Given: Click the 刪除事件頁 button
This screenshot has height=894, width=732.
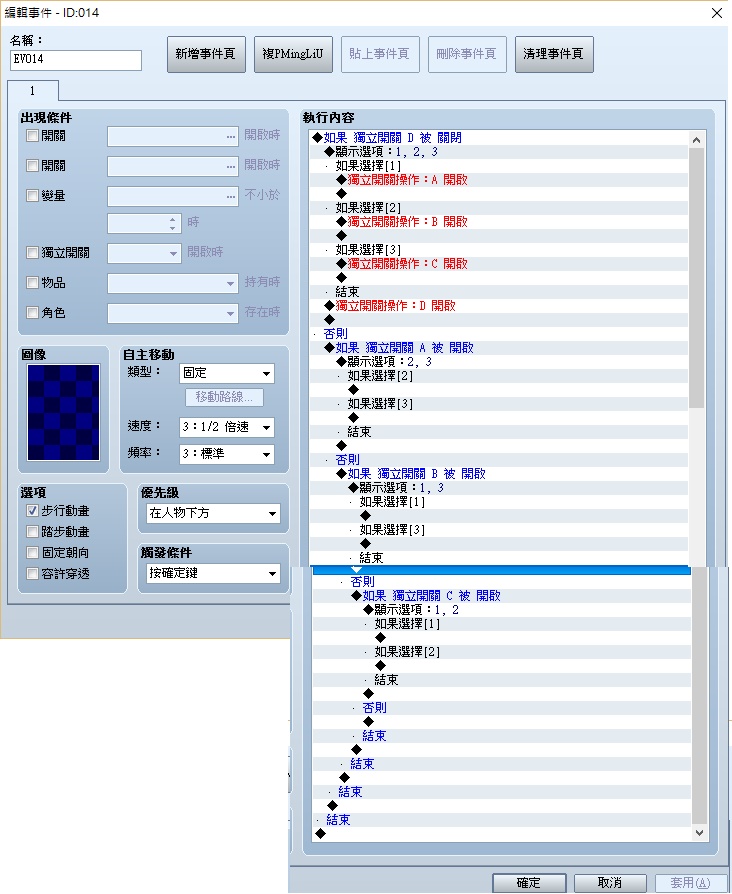Looking at the screenshot, I should point(467,54).
